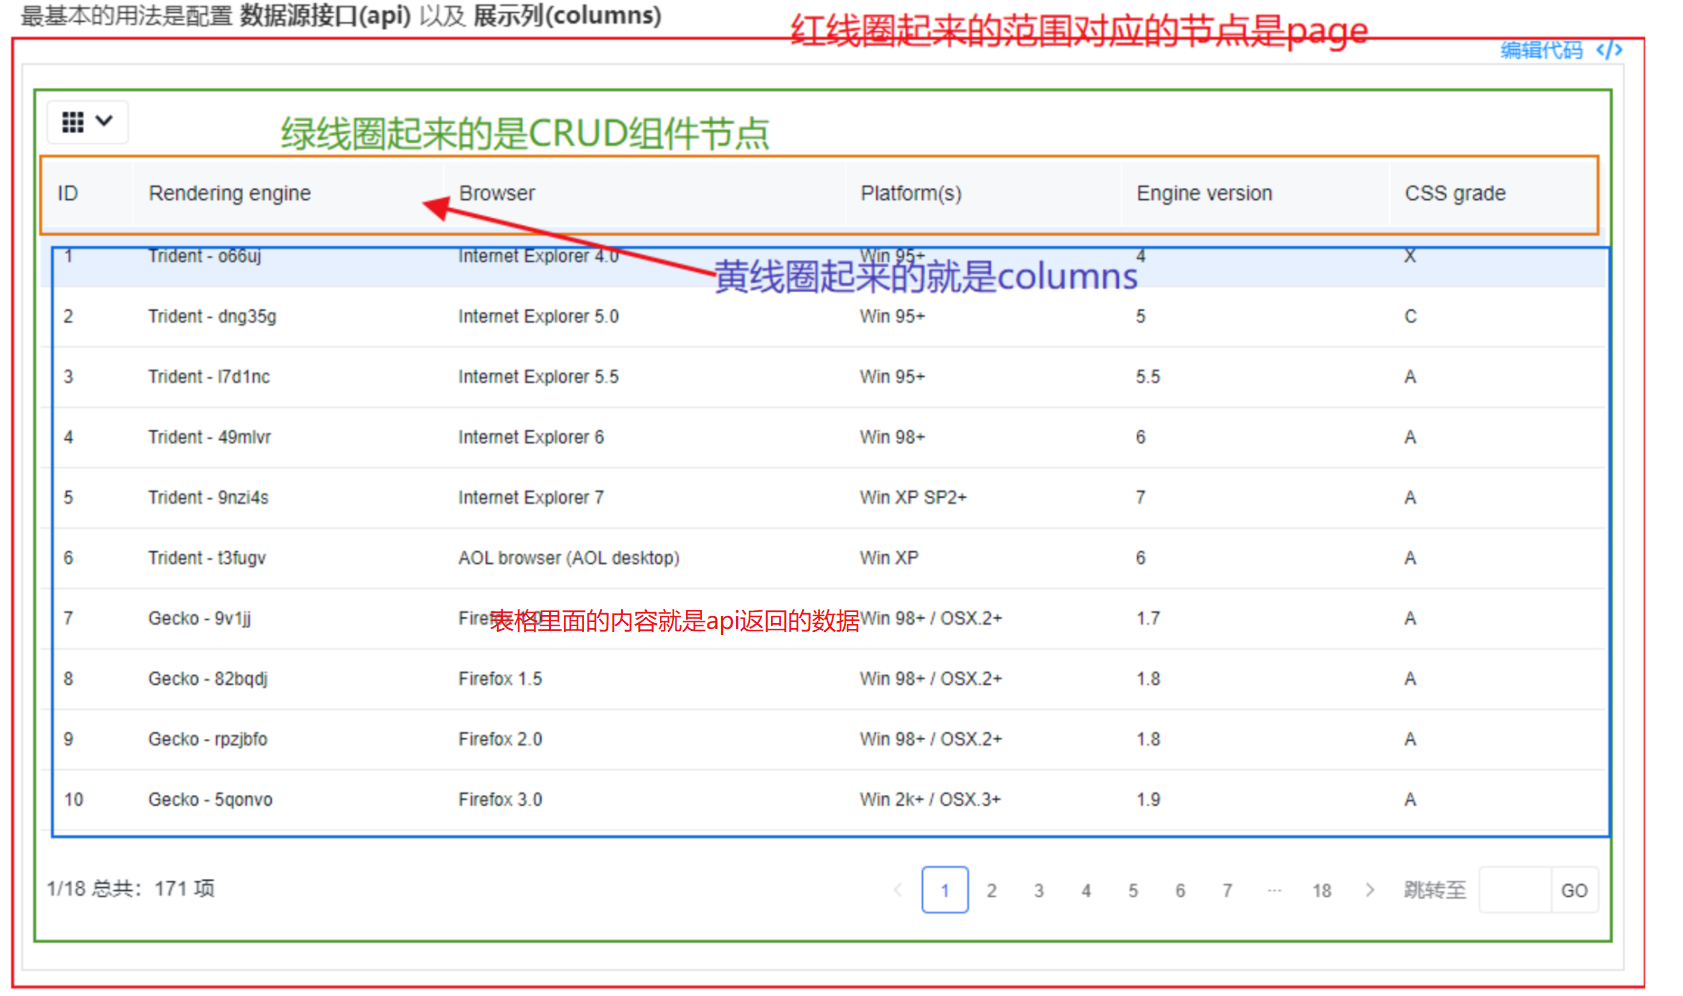Click the Browser column header
The width and height of the screenshot is (1683, 996).
pyautogui.click(x=497, y=193)
